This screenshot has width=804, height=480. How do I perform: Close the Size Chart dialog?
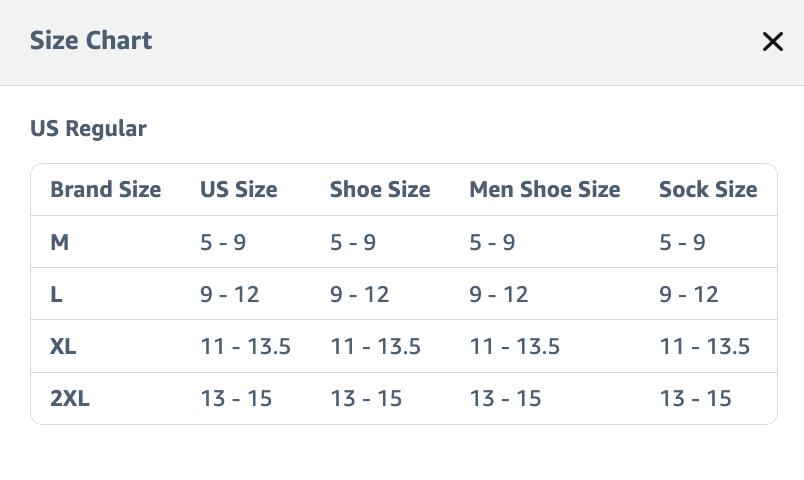772,41
